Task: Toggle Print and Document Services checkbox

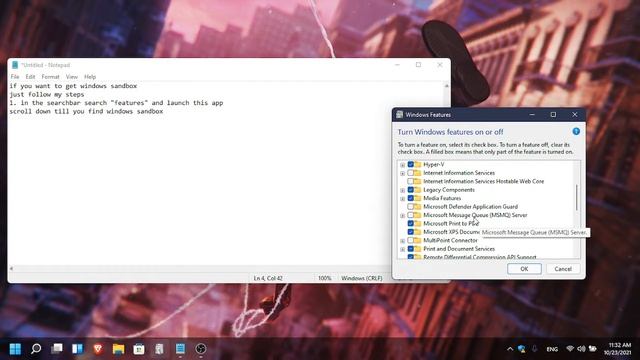Action: (411, 249)
